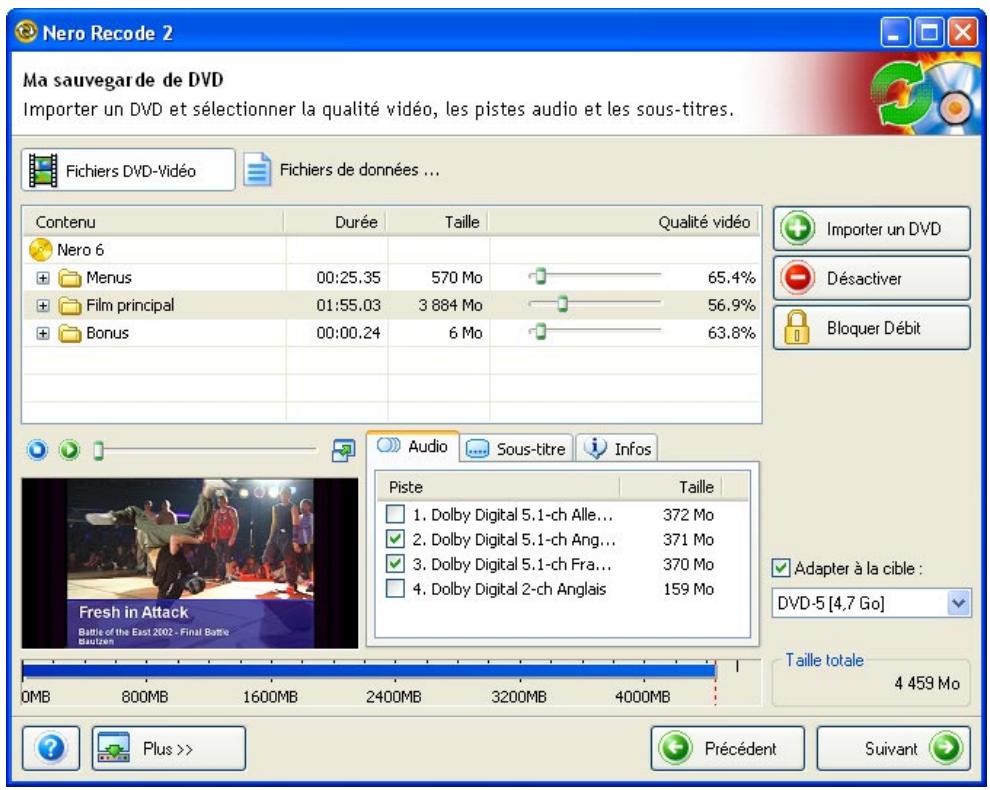Click the Menus folder icon
Screen dimensions: 990x790
click(69, 278)
